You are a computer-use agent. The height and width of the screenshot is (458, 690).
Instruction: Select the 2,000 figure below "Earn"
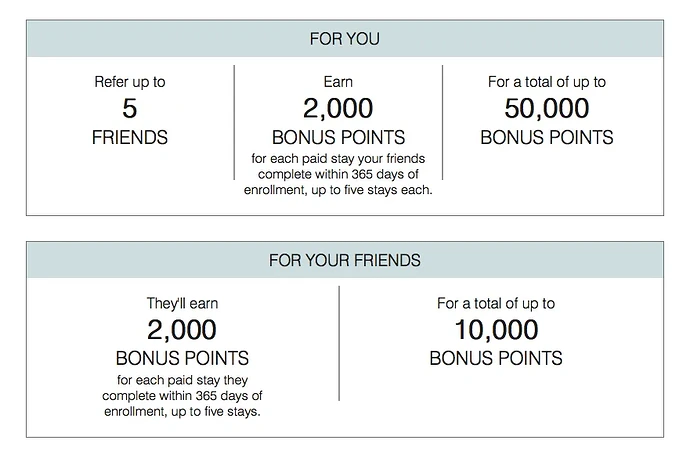[338, 109]
